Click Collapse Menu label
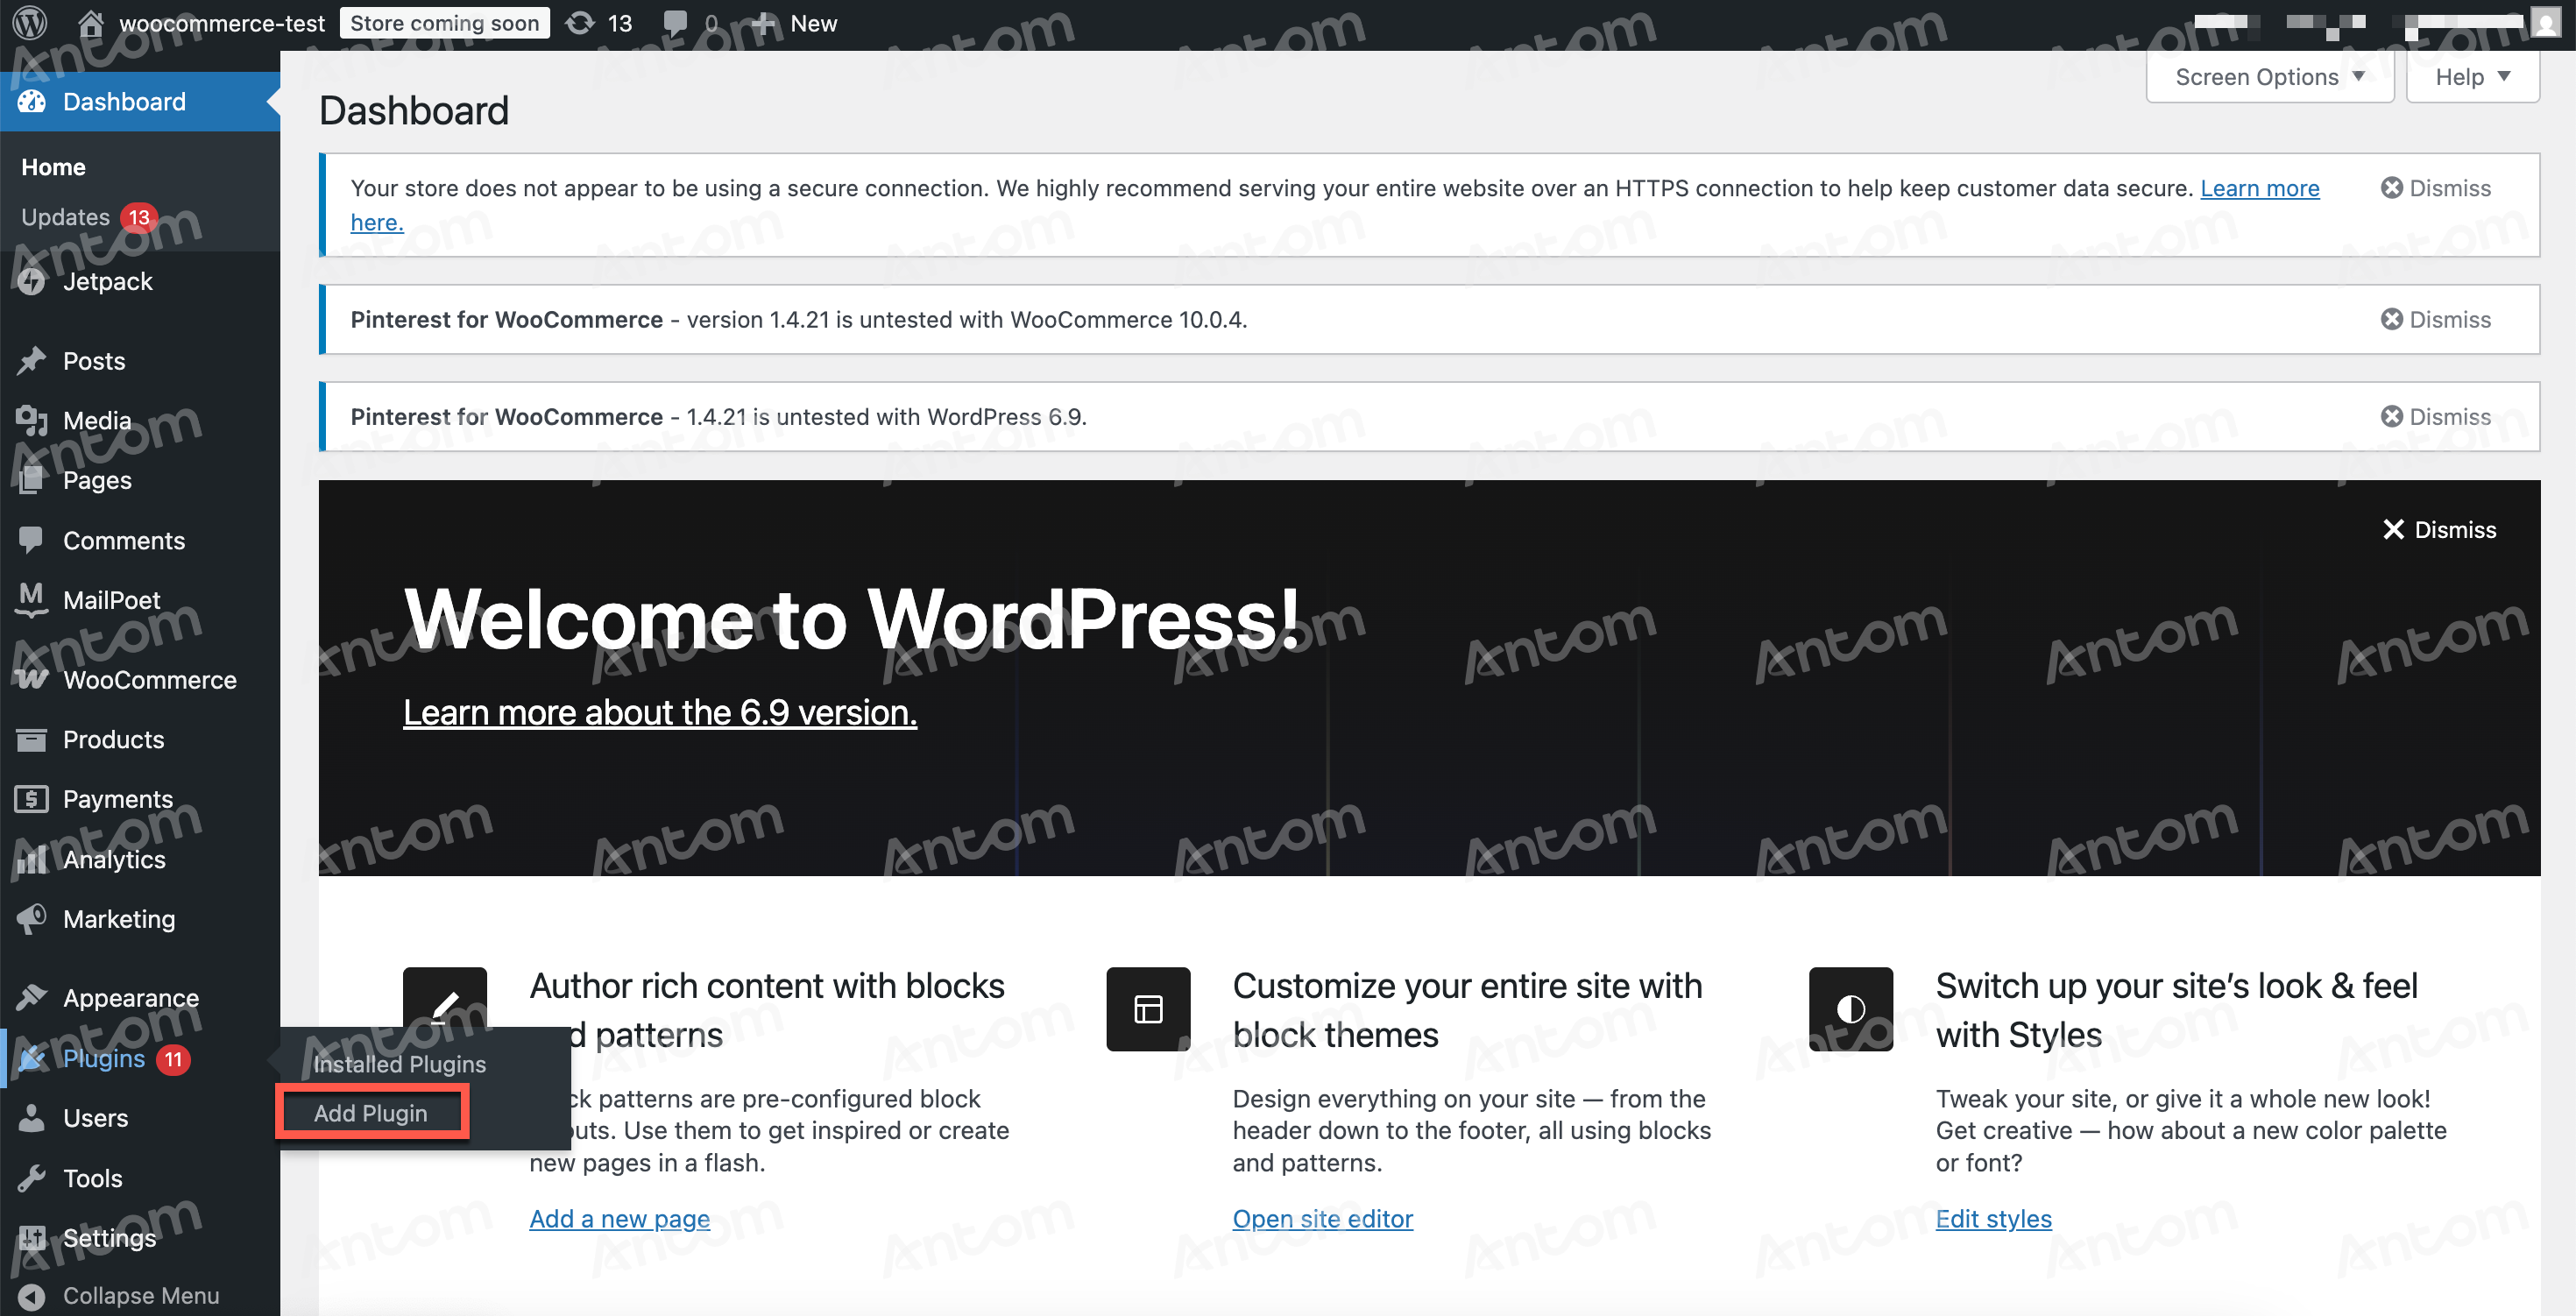 click(x=141, y=1296)
